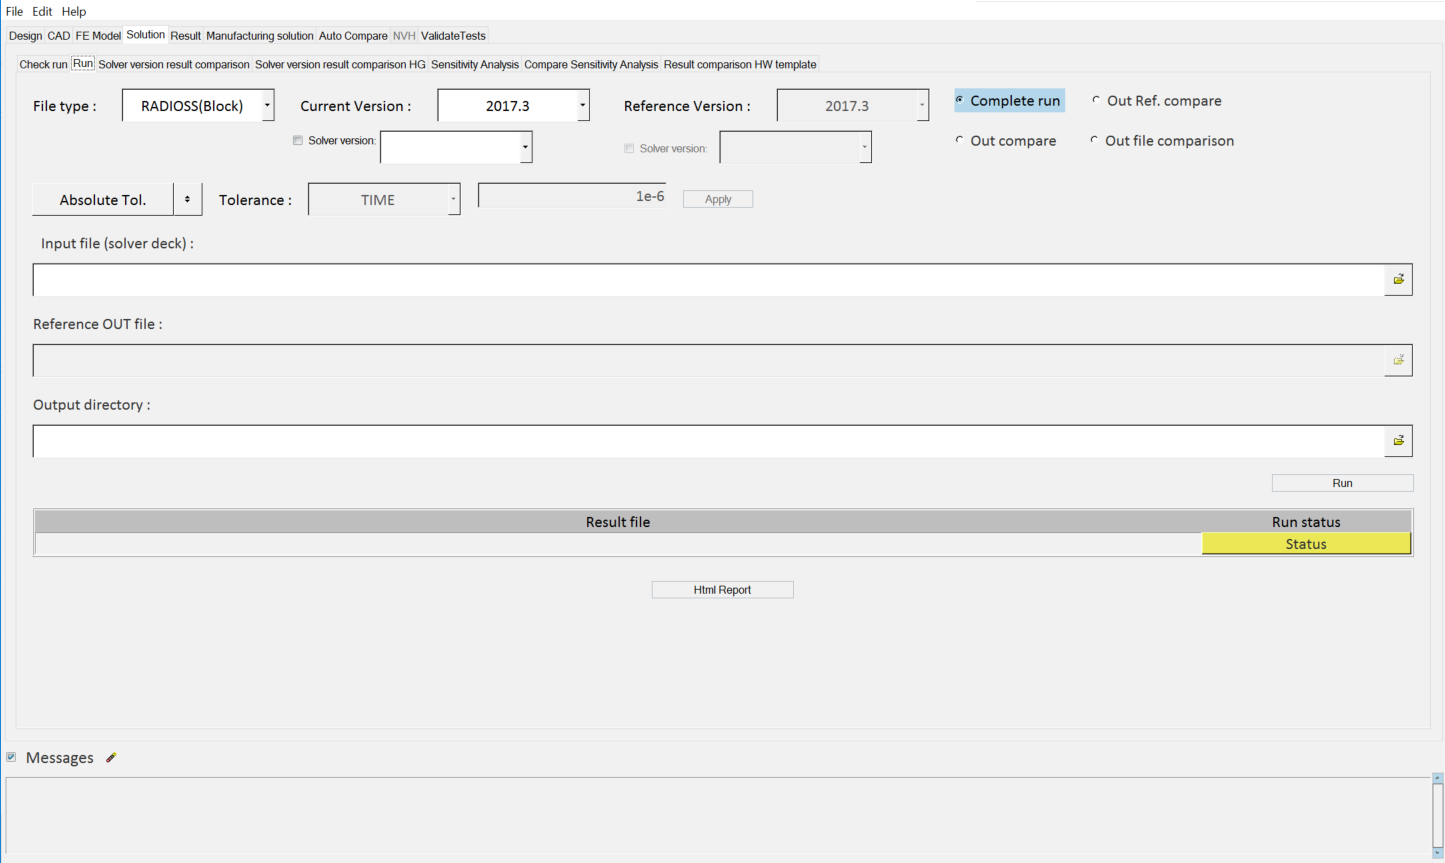The height and width of the screenshot is (863, 1445).
Task: Browse for the input solver deck file
Action: point(1398,280)
